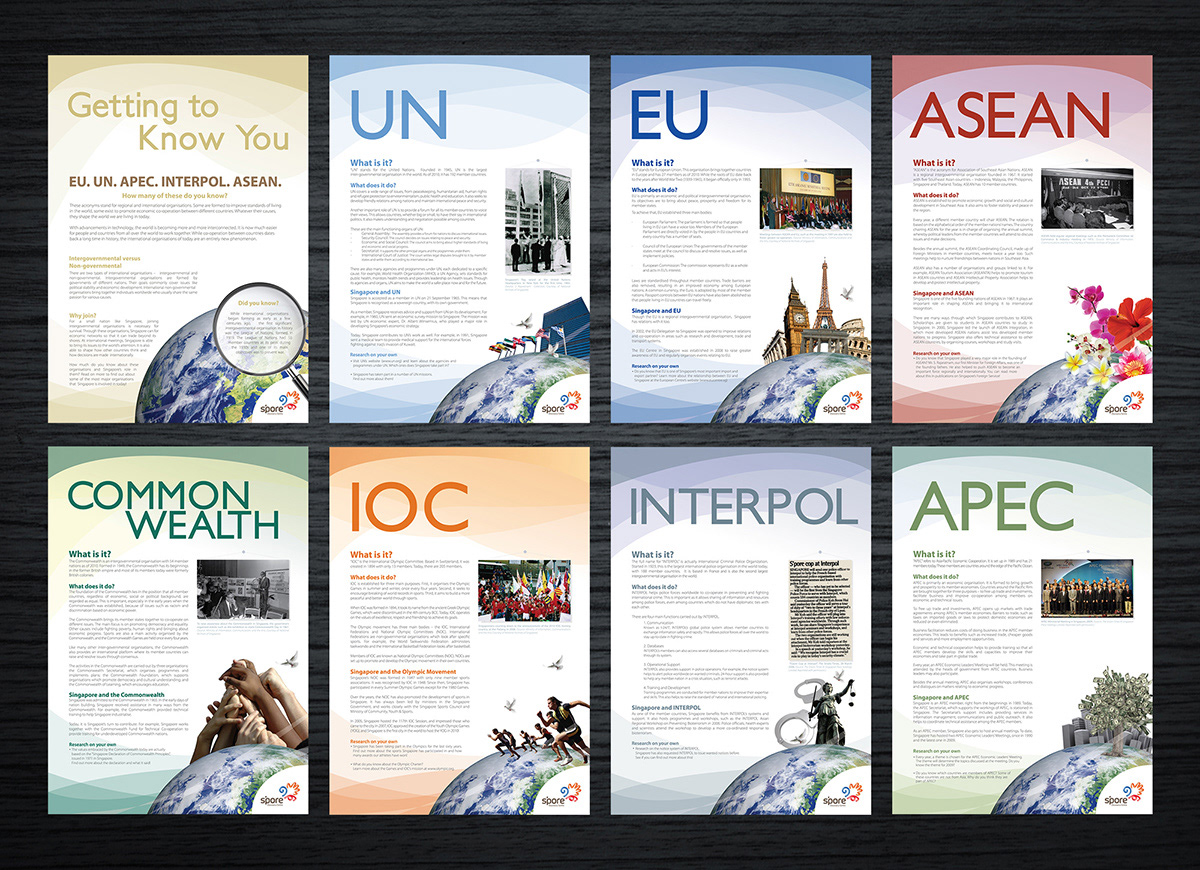Image resolution: width=1200 pixels, height=870 pixels.
Task: Select 'What is it?' on the UN poster
Action: [371, 162]
